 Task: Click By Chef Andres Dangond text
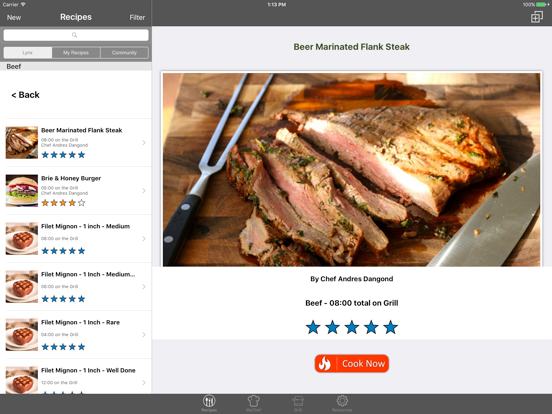tap(351, 279)
